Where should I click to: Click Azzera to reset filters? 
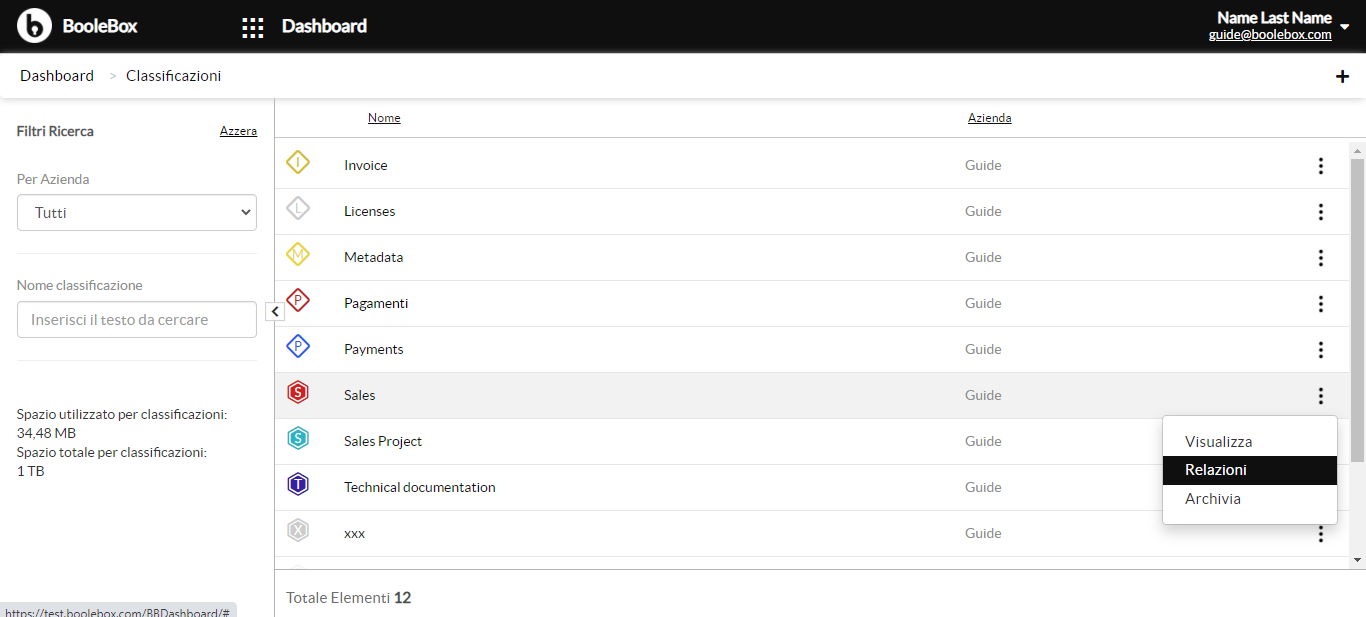pos(238,131)
